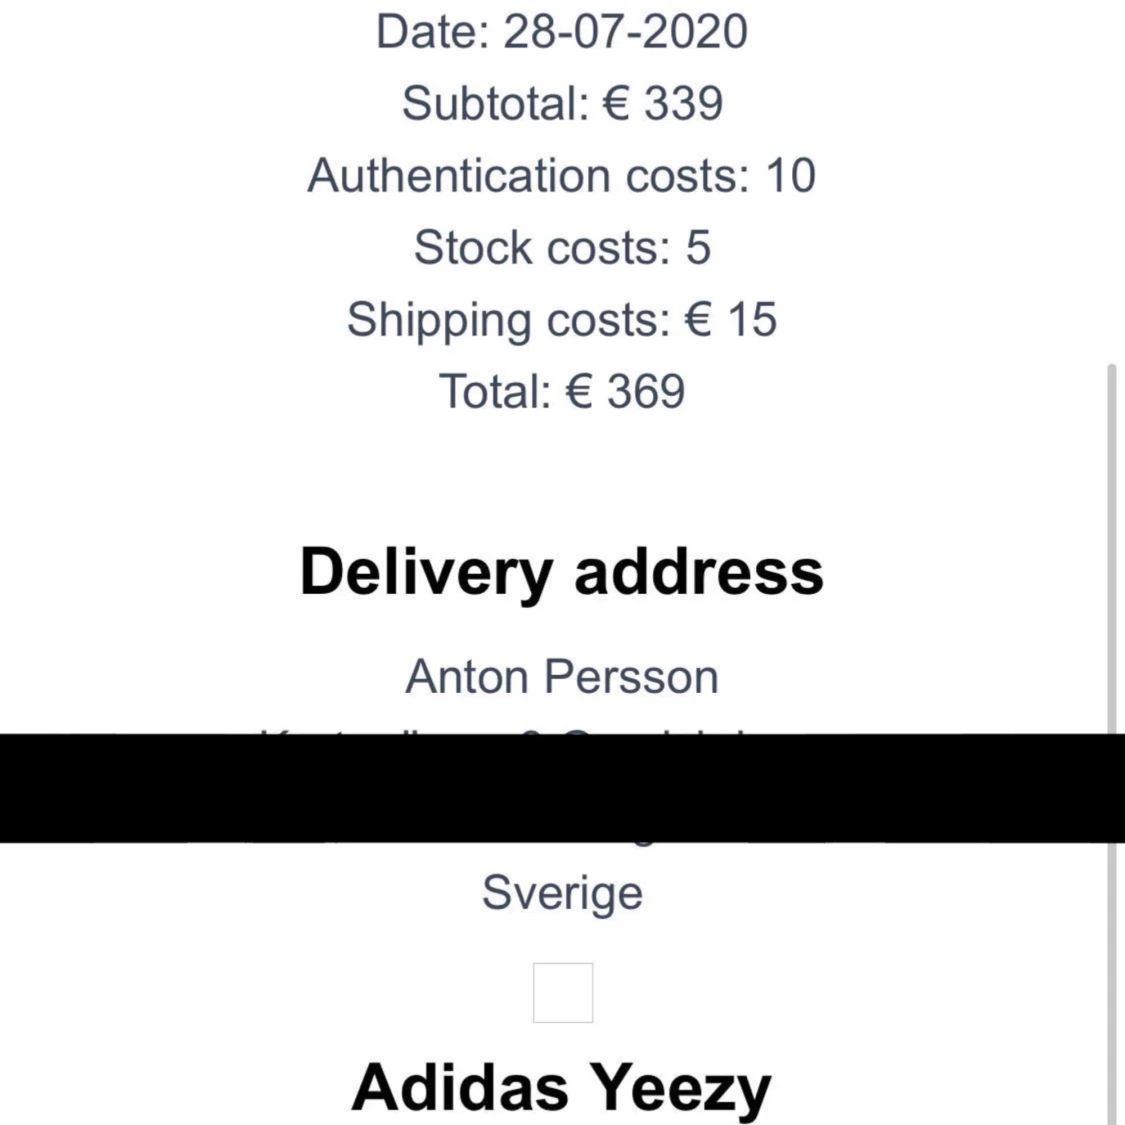
Task: Click the empty product image placeholder
Action: (563, 993)
